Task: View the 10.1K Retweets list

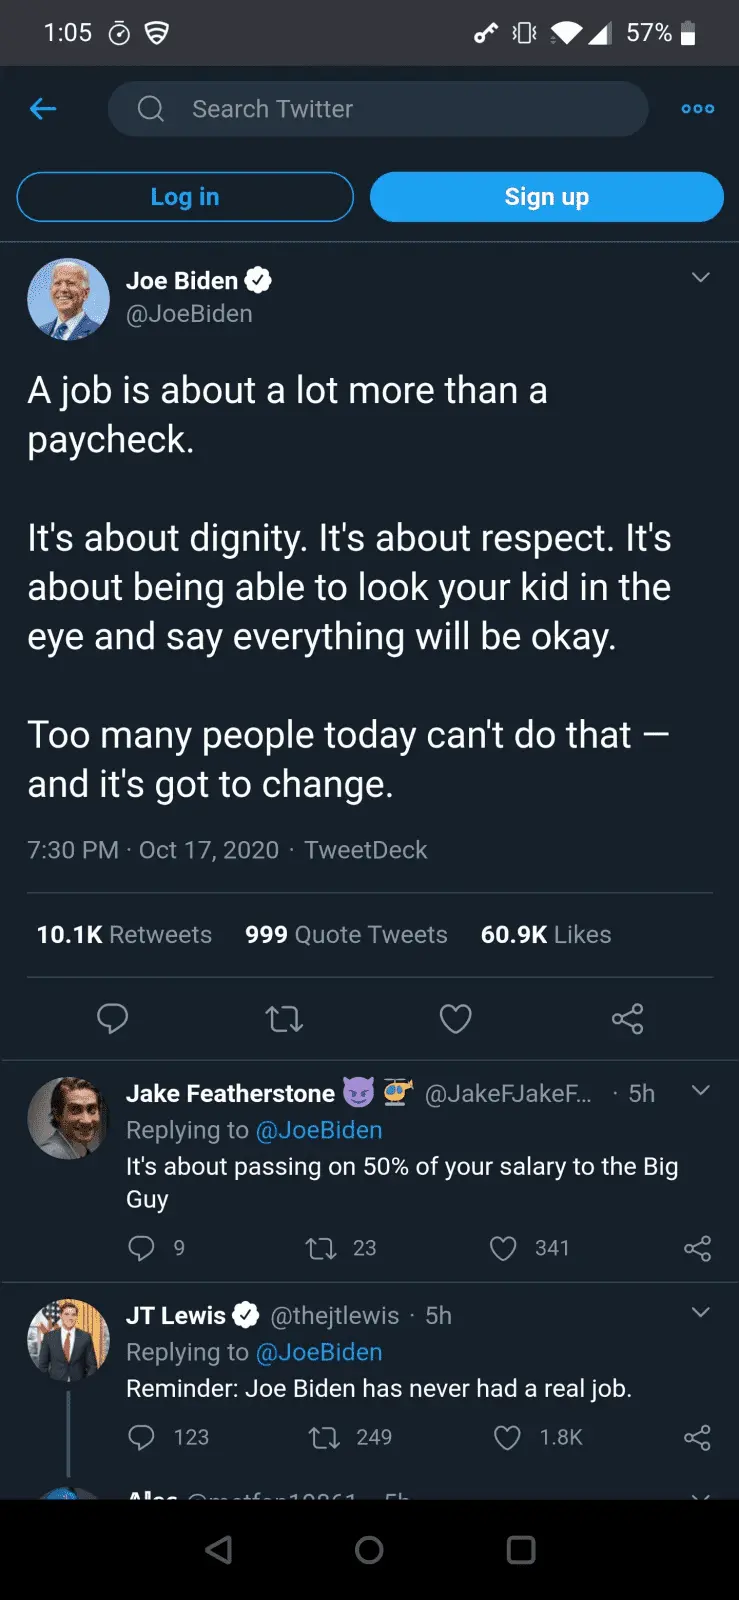Action: pyautogui.click(x=124, y=935)
